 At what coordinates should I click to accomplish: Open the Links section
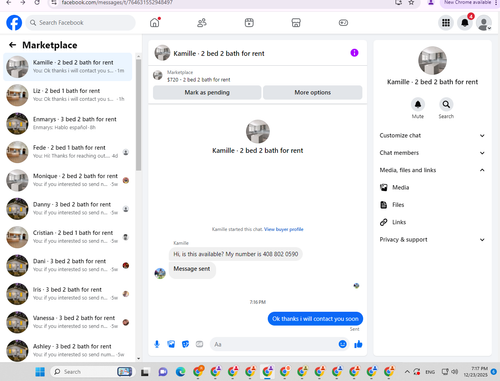432,222
